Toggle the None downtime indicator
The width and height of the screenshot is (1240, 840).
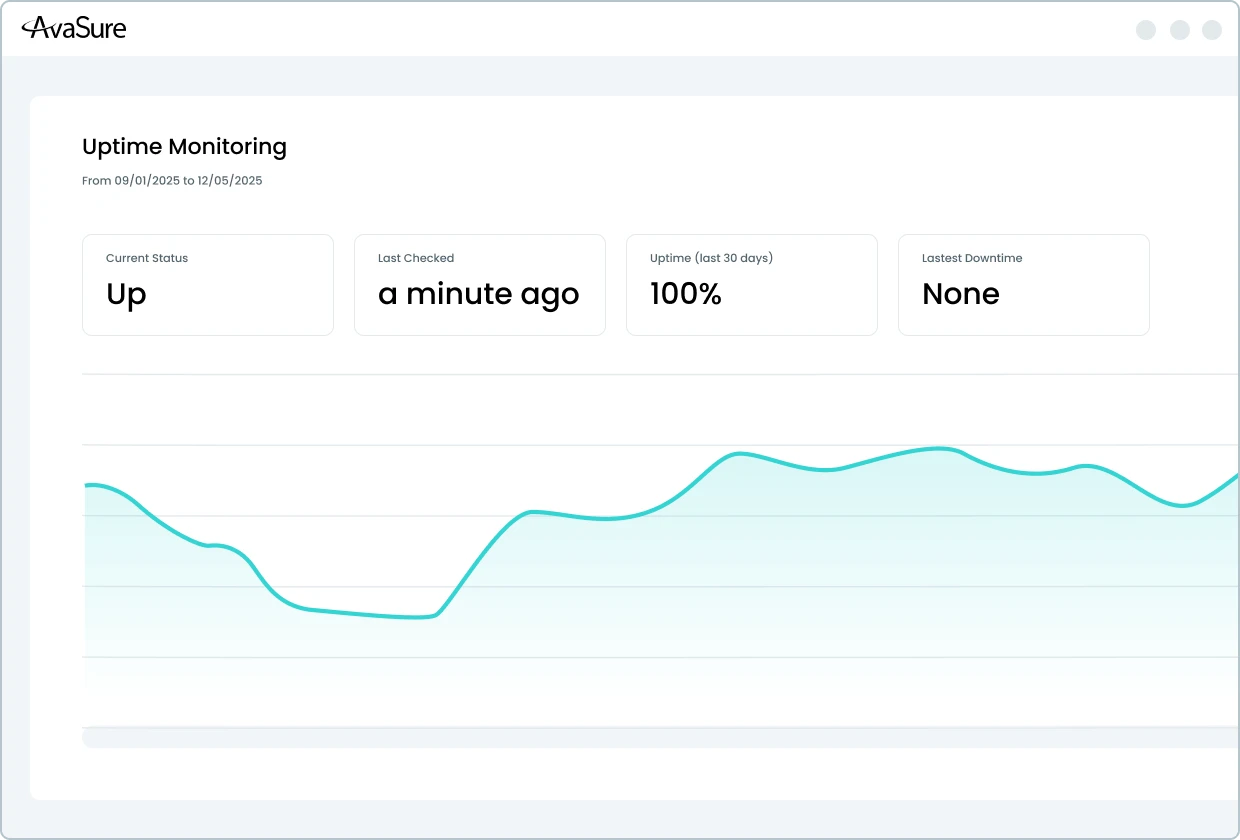[x=960, y=294]
